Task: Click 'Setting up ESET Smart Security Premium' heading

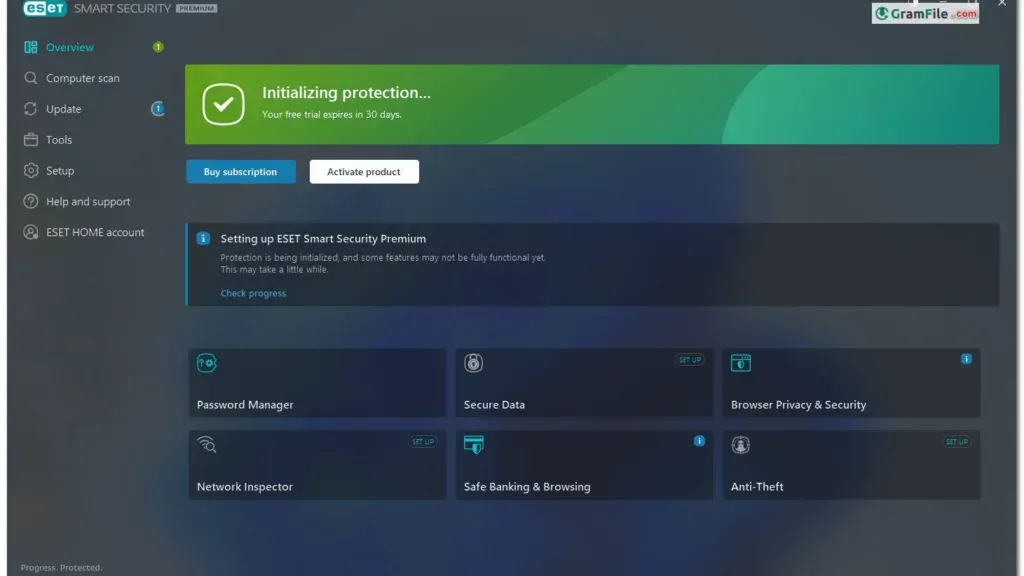Action: tap(323, 238)
